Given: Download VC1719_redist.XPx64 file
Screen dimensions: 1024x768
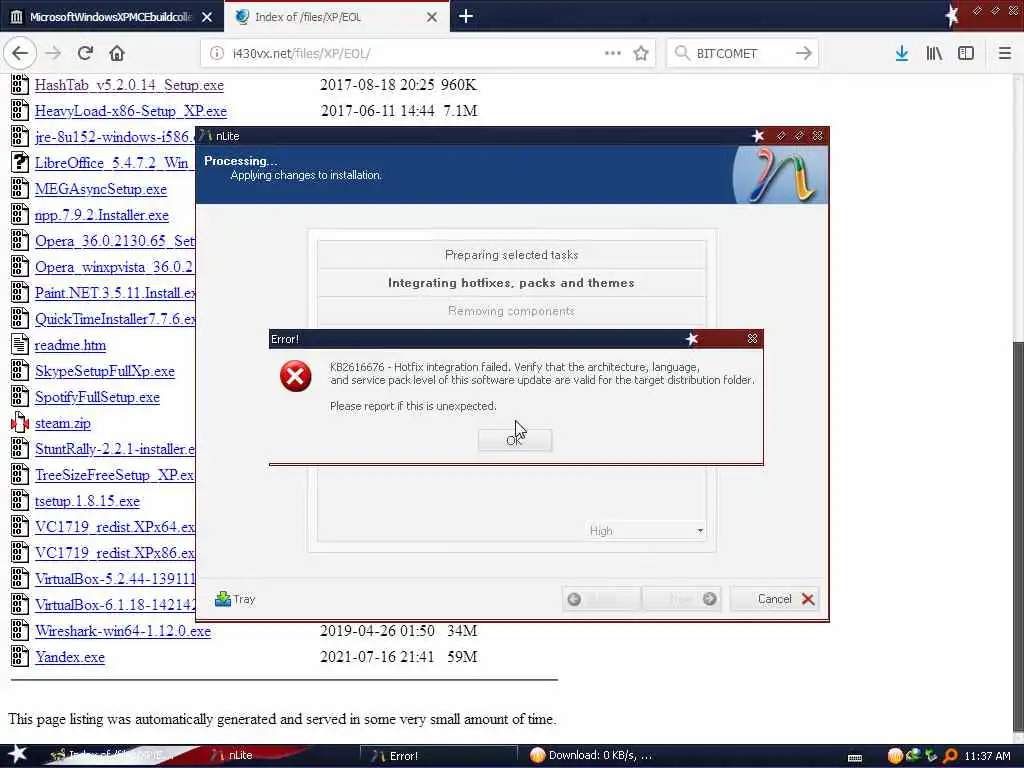Looking at the screenshot, I should [x=115, y=527].
